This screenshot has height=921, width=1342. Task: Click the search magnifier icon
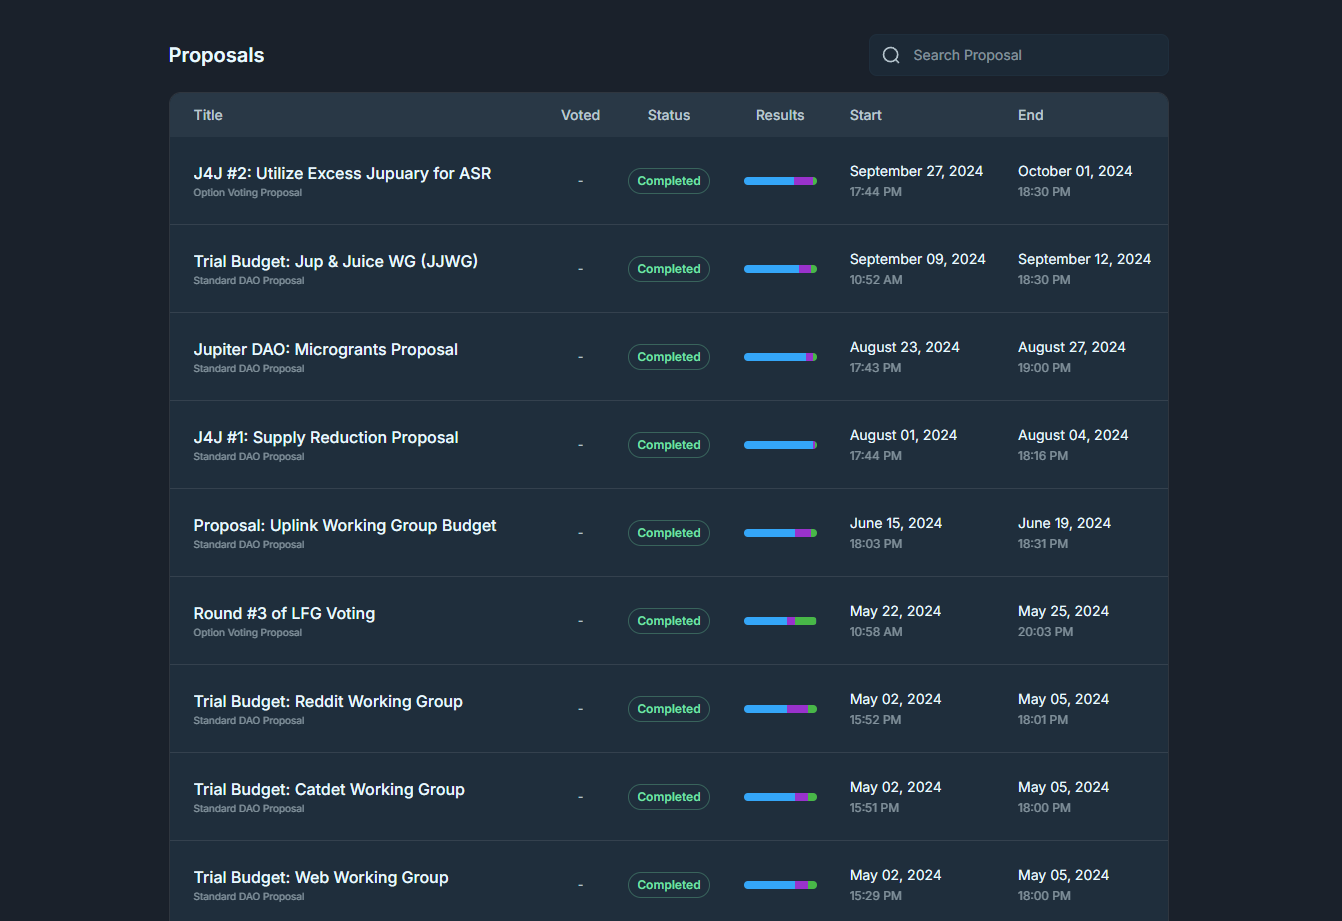point(891,56)
